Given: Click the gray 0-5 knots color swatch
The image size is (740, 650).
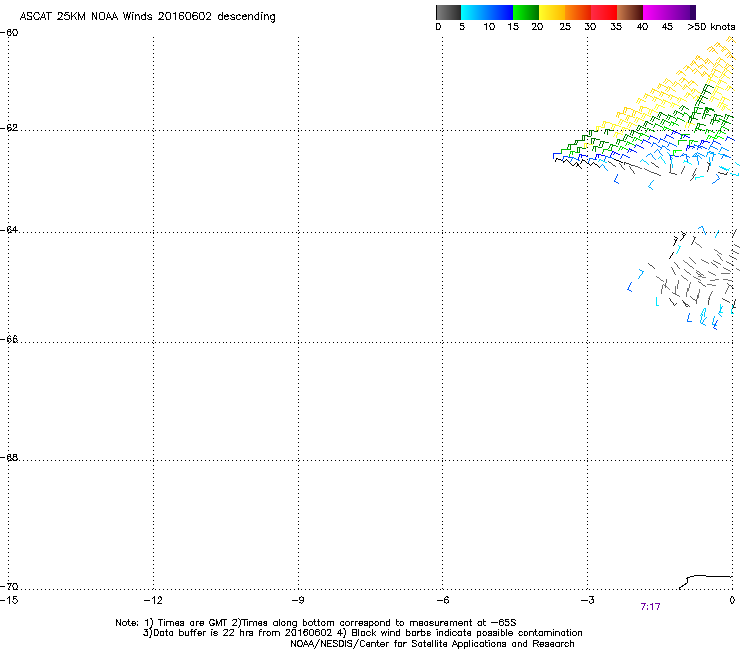Looking at the screenshot, I should click(x=448, y=12).
